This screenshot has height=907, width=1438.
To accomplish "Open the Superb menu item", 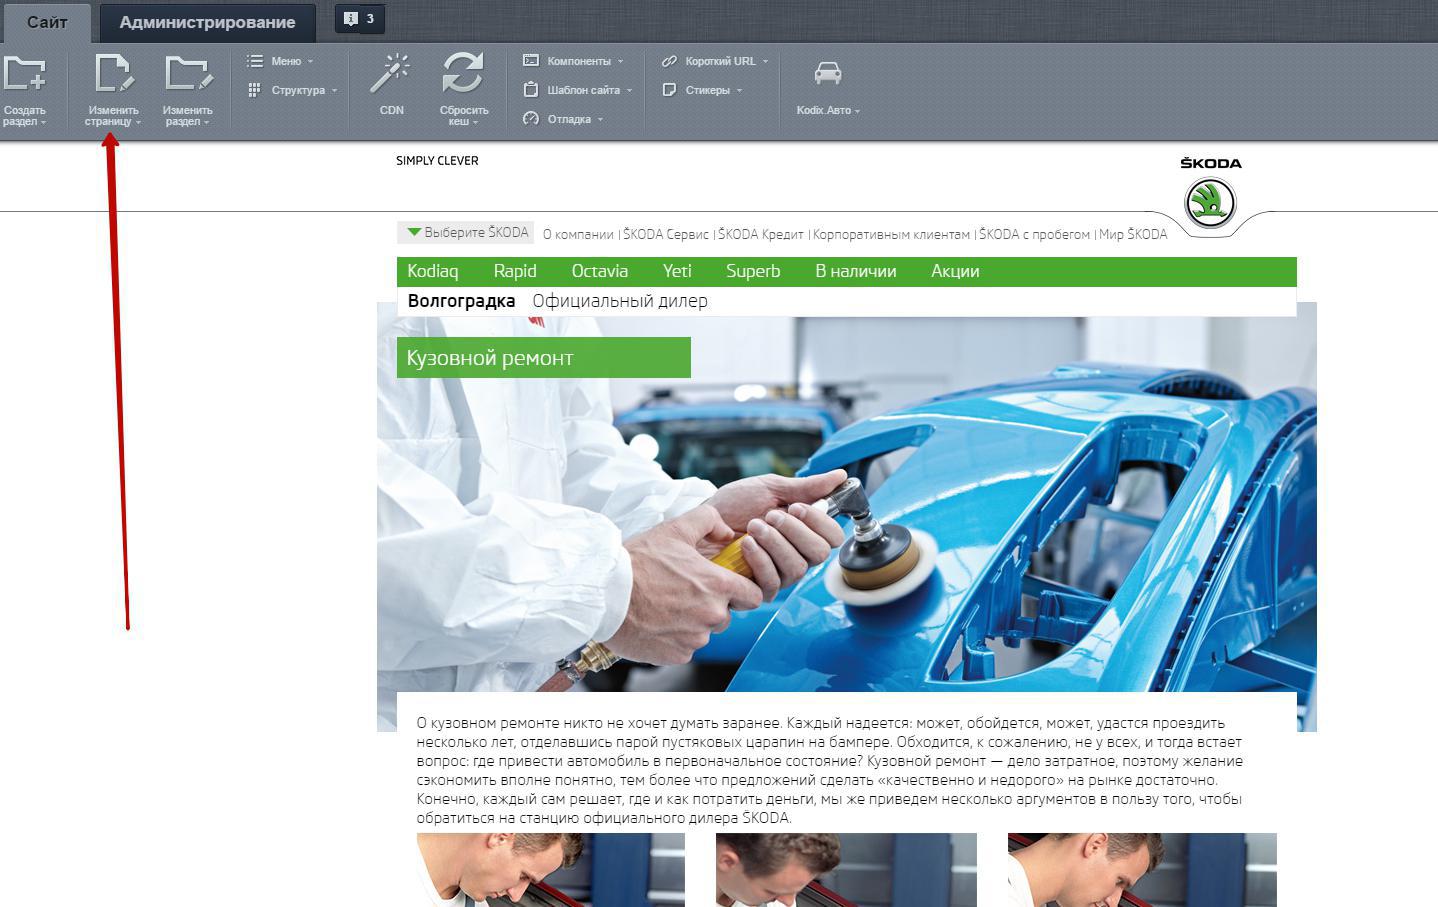I will click(x=753, y=271).
